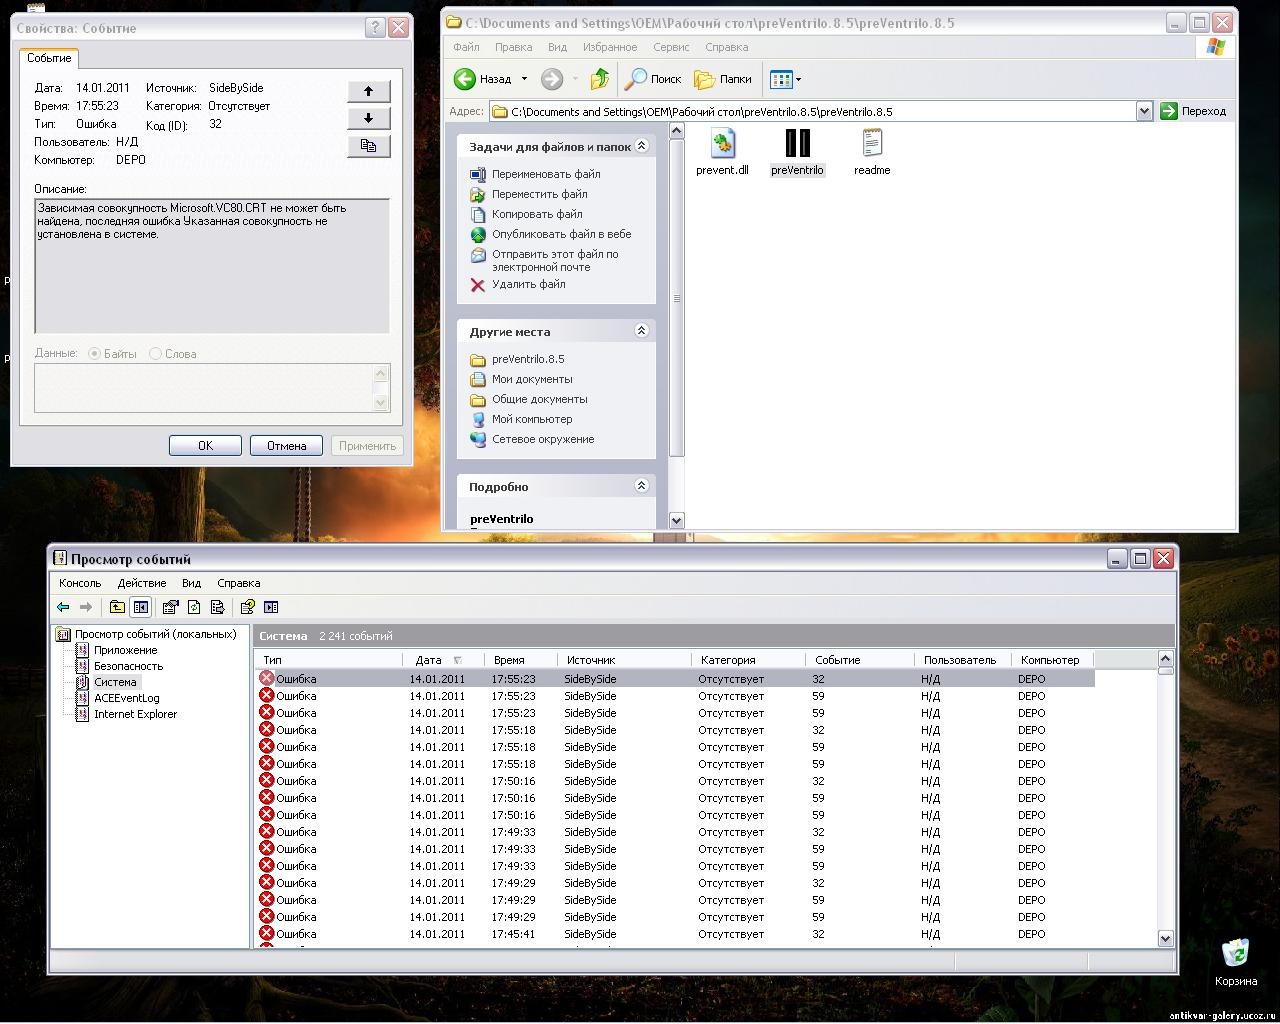1280x1024 pixels.
Task: Select the Слова radio button
Action: pos(155,354)
